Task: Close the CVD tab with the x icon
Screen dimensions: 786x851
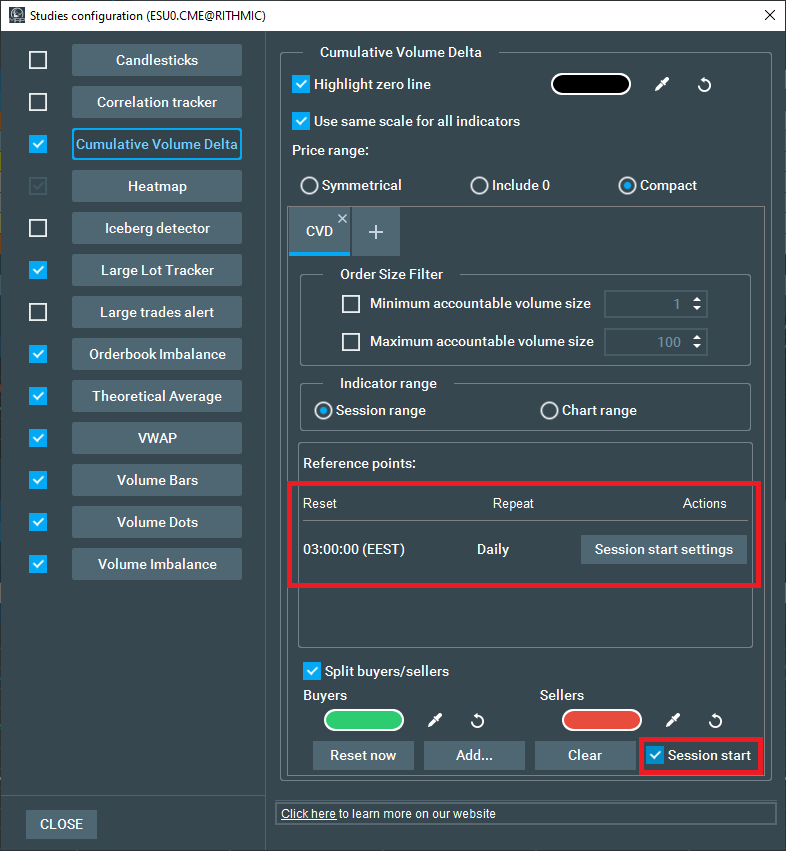Action: (x=342, y=218)
